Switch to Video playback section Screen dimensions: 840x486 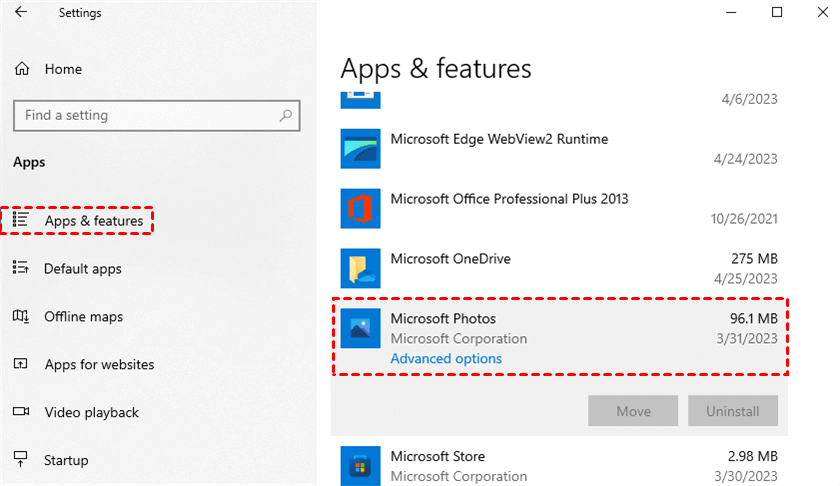pos(92,412)
